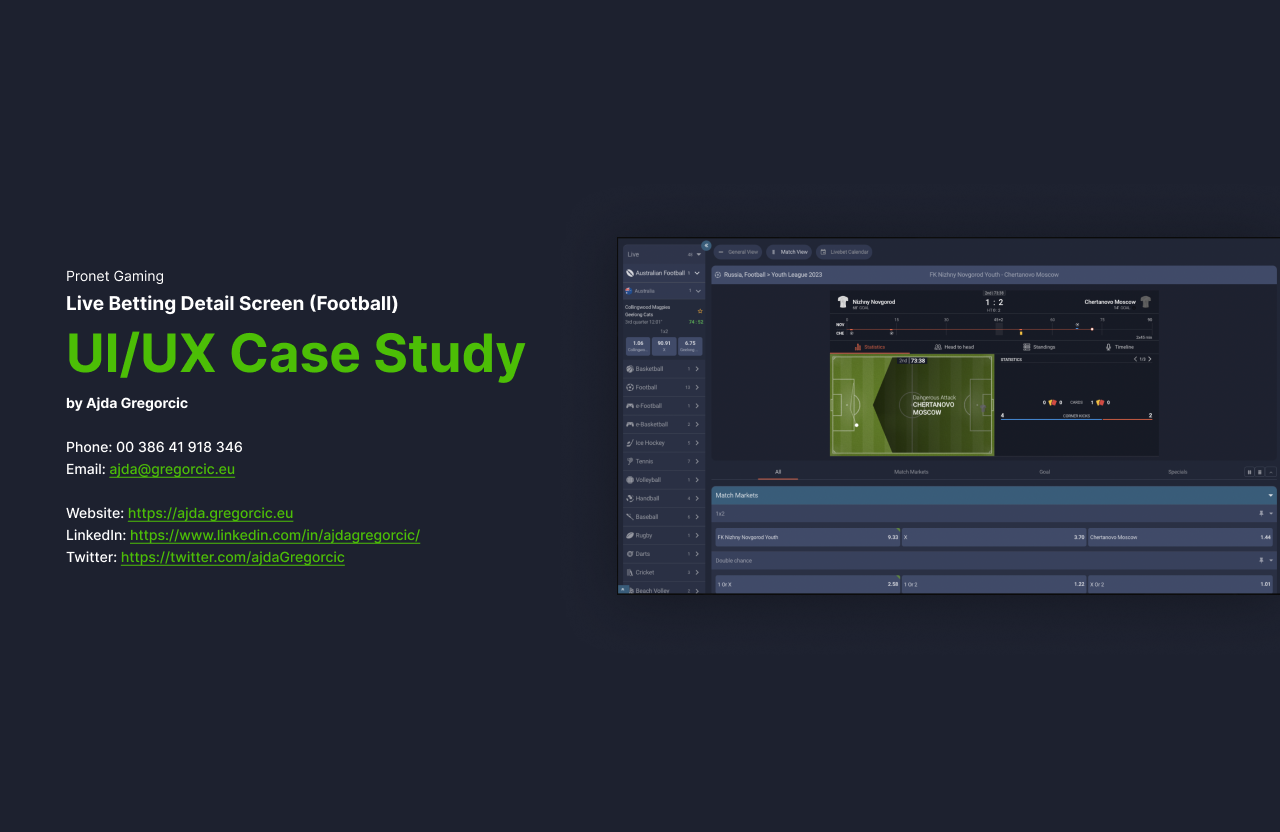Open the Statistics tab

point(870,347)
